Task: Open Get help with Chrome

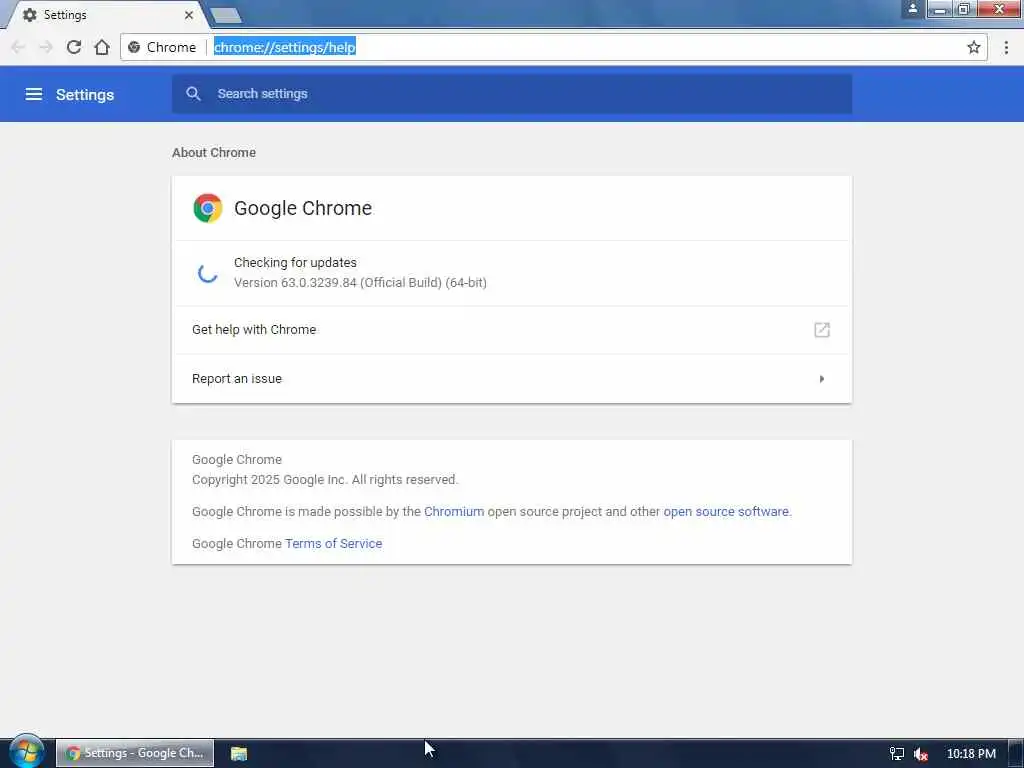Action: 512,330
